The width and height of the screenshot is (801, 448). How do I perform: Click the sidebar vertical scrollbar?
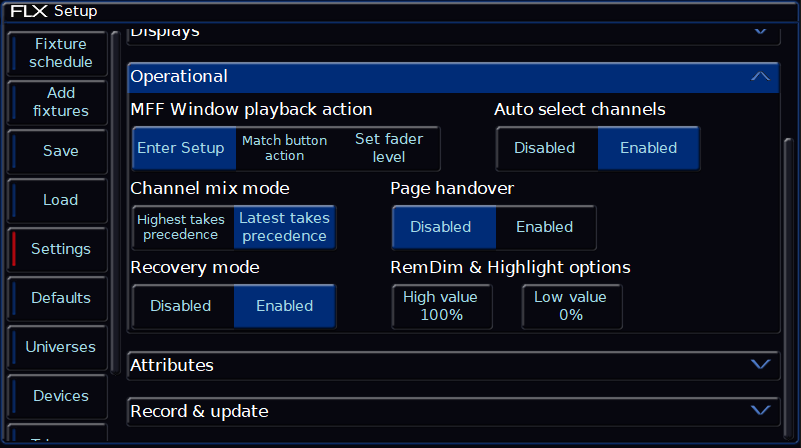115,203
